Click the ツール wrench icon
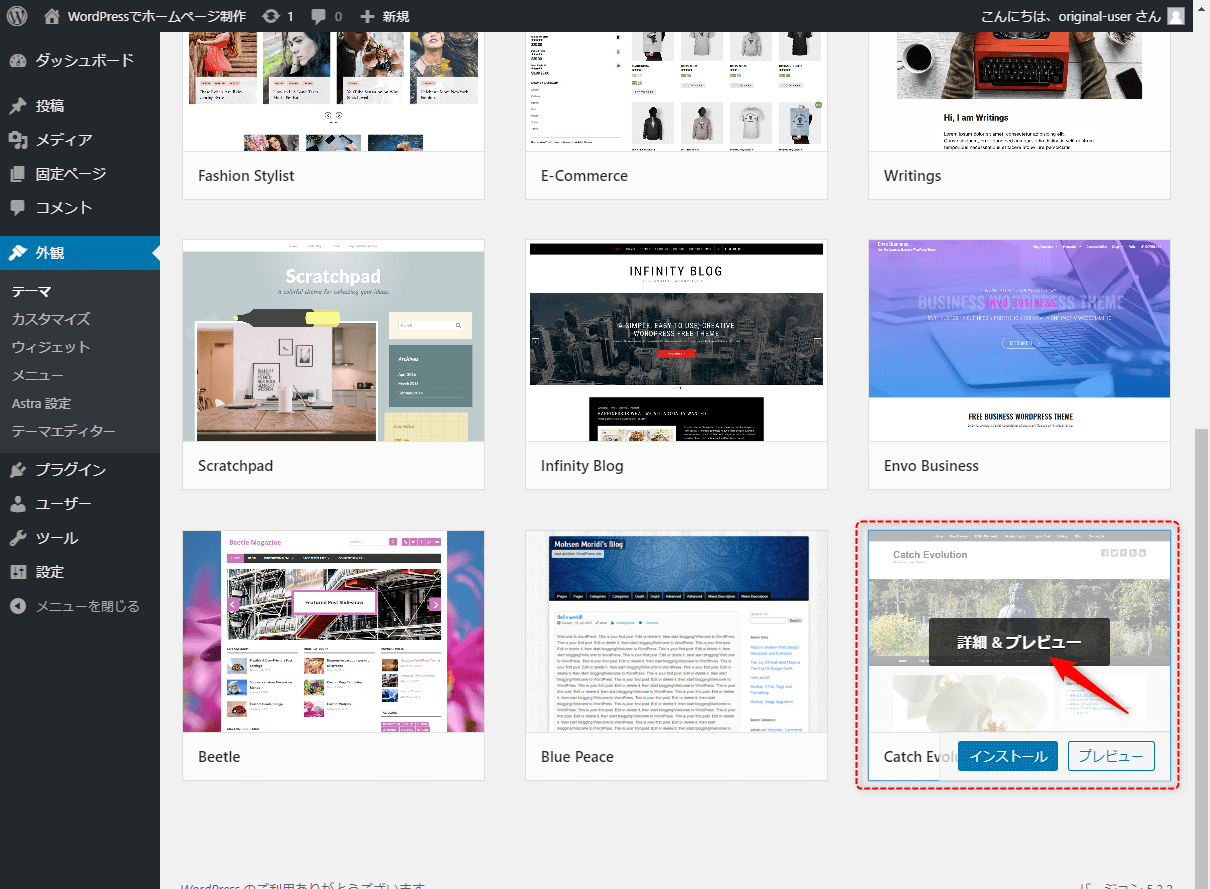This screenshot has height=889, width=1210. (18, 538)
